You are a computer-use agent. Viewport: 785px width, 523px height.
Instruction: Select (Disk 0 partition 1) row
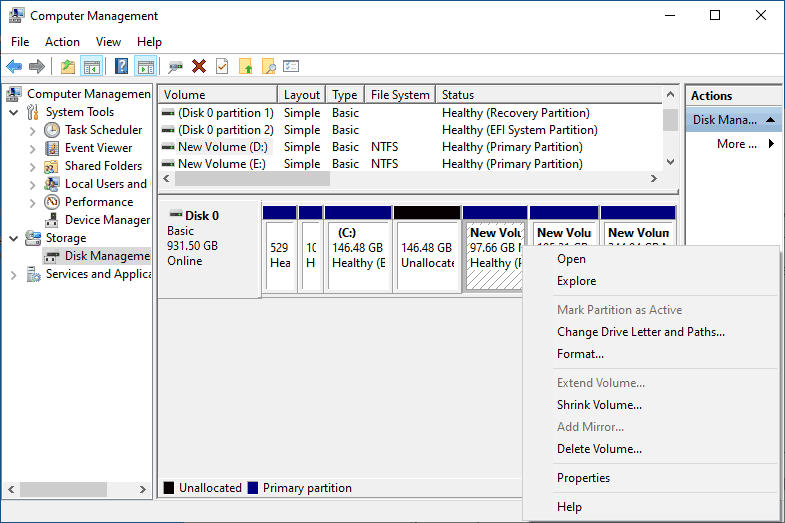click(411, 113)
